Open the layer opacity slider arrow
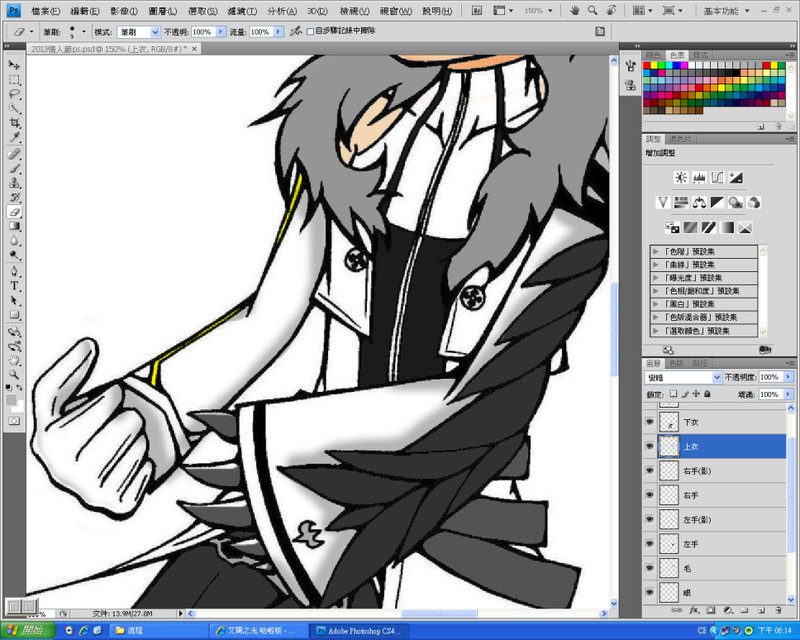Image resolution: width=800 pixels, height=640 pixels. [x=789, y=377]
